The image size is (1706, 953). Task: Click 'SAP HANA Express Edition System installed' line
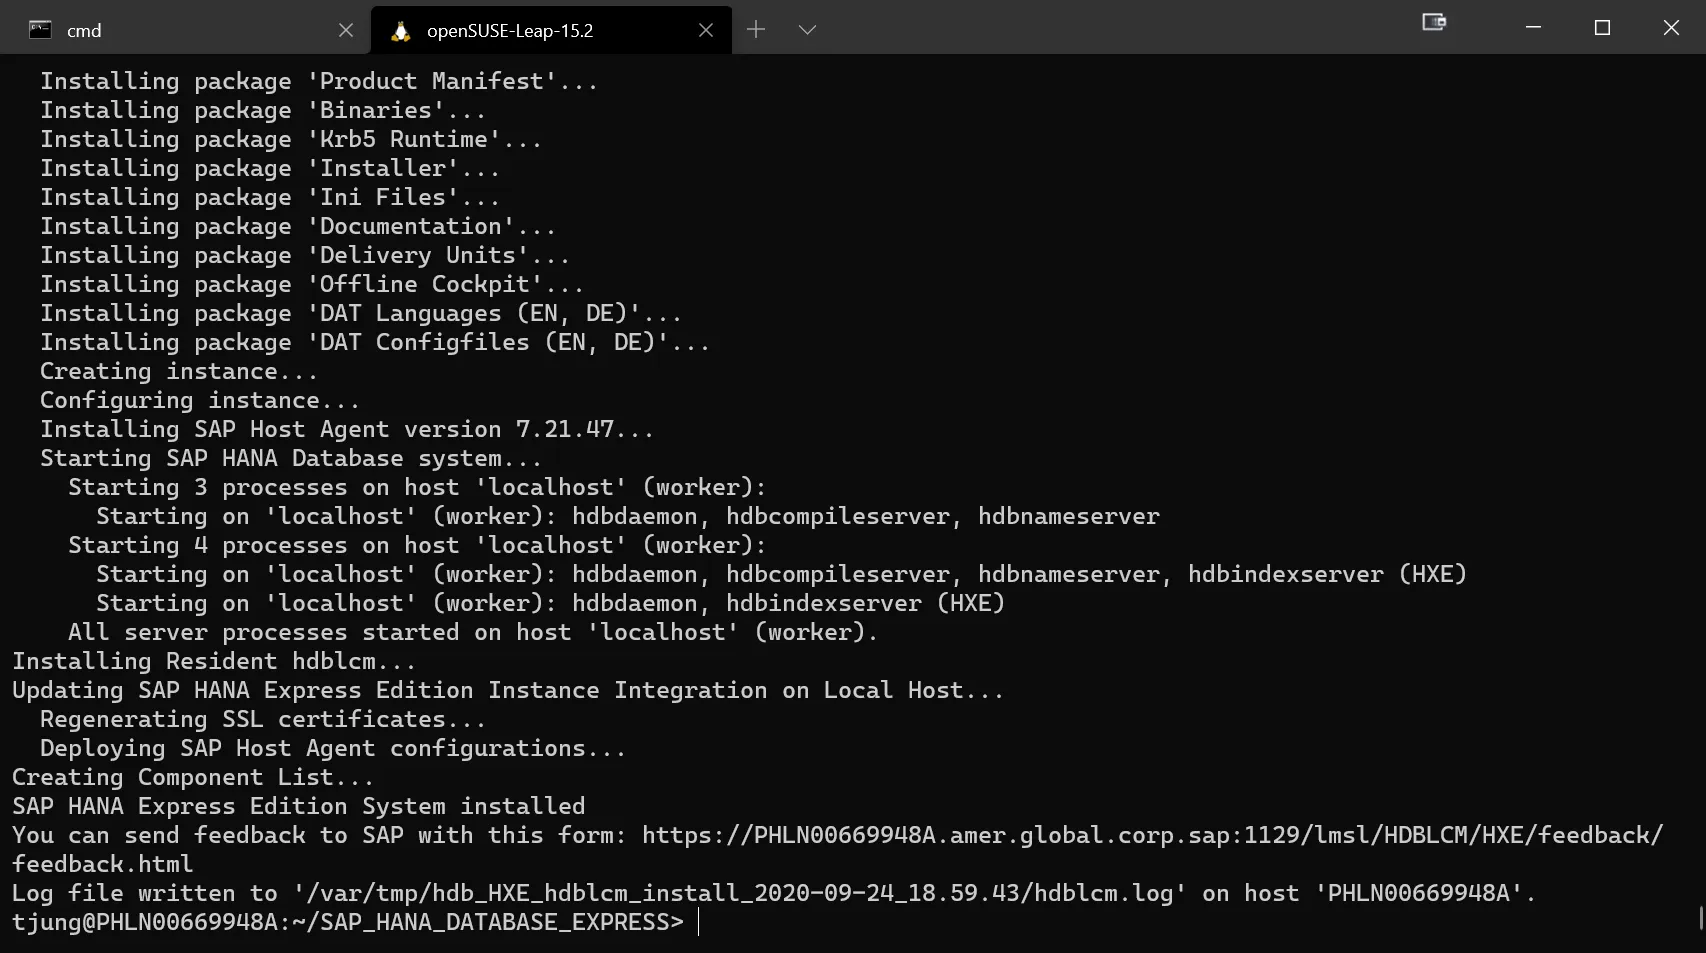[x=298, y=807]
